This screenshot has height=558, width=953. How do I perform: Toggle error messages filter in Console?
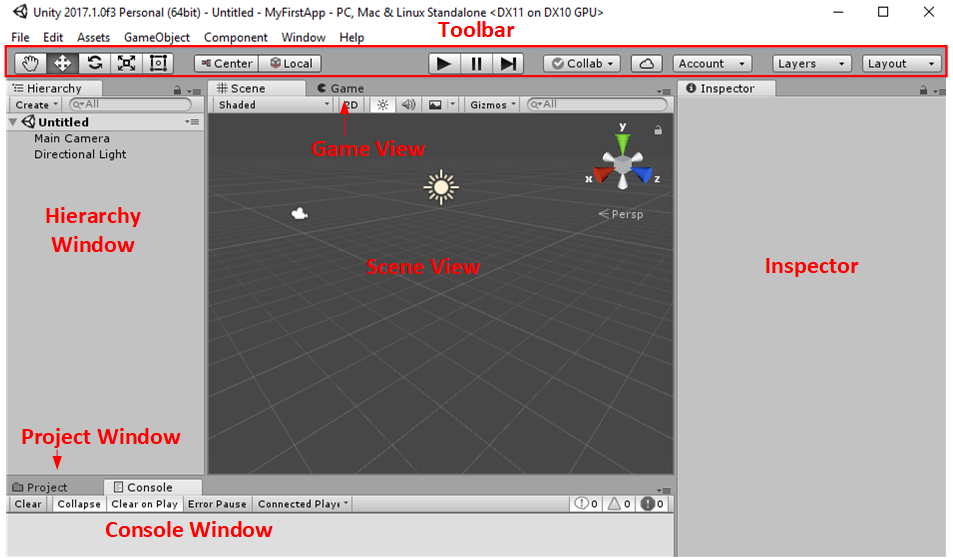tap(652, 504)
